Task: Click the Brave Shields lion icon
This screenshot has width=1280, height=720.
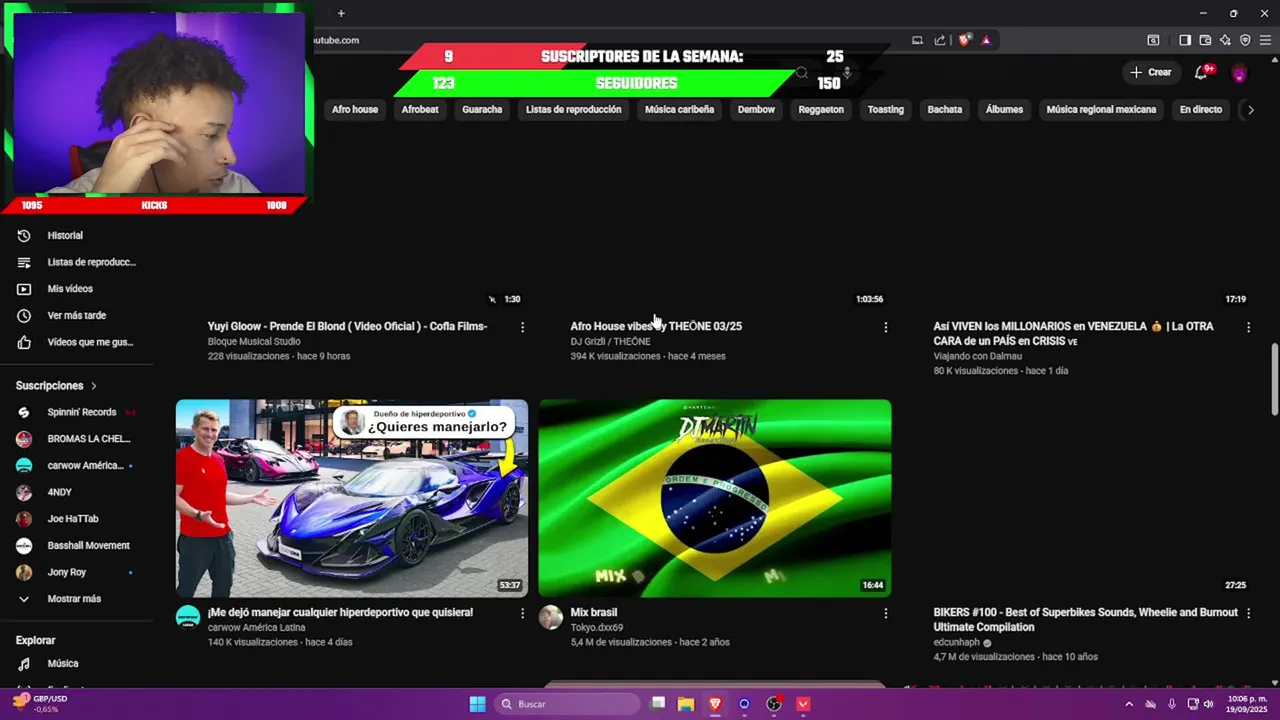Action: coord(964,40)
